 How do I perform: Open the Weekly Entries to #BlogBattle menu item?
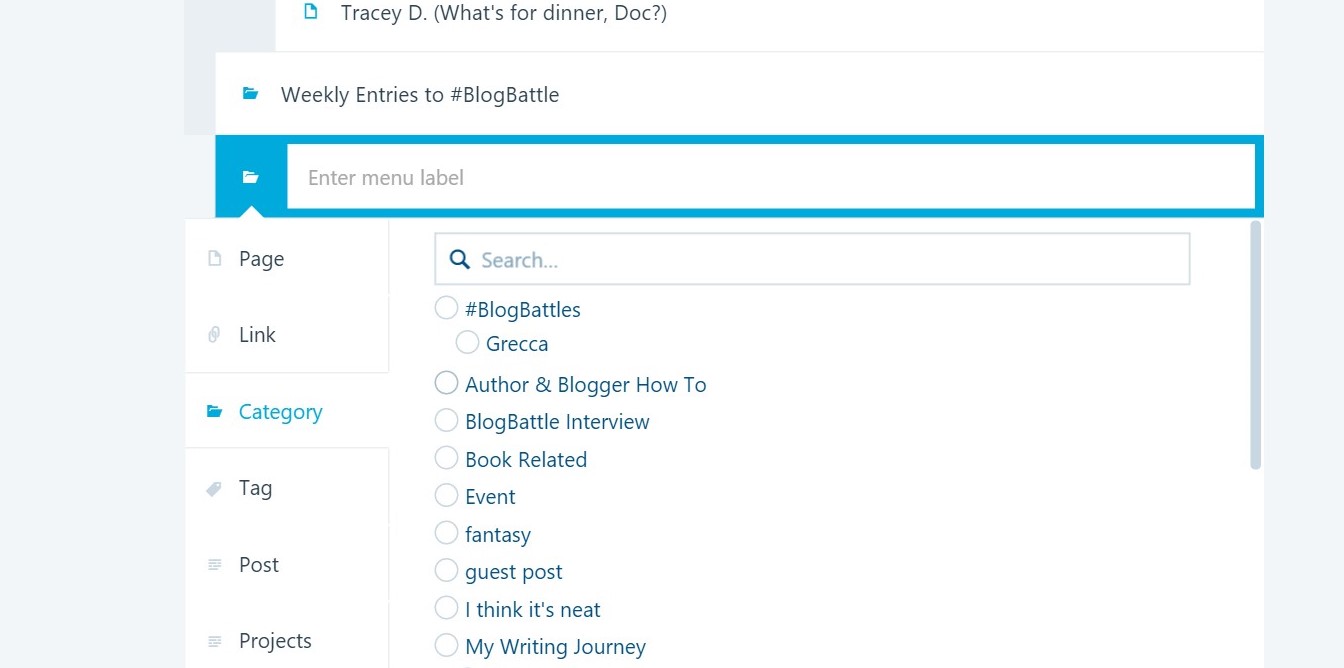[x=420, y=95]
